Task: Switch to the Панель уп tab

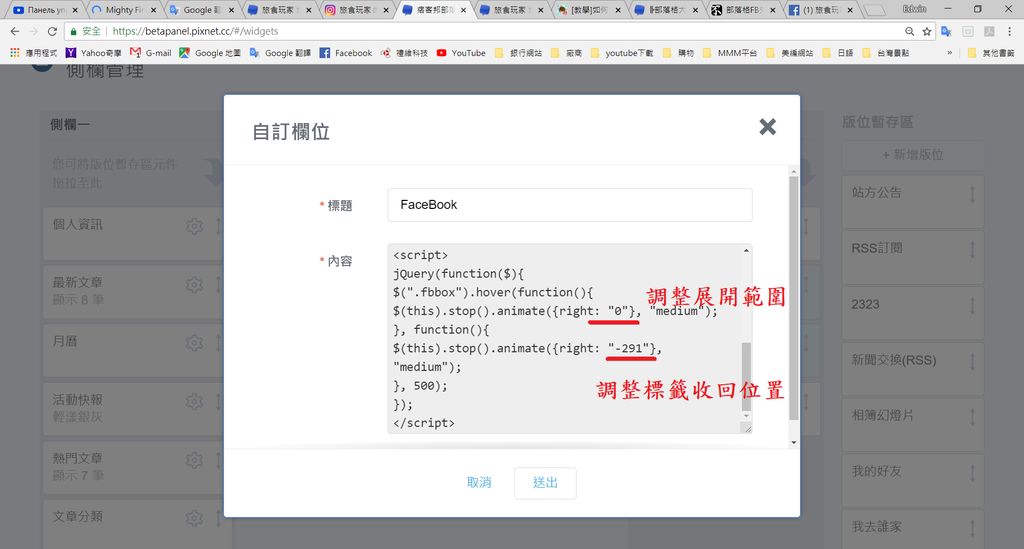Action: [45, 10]
